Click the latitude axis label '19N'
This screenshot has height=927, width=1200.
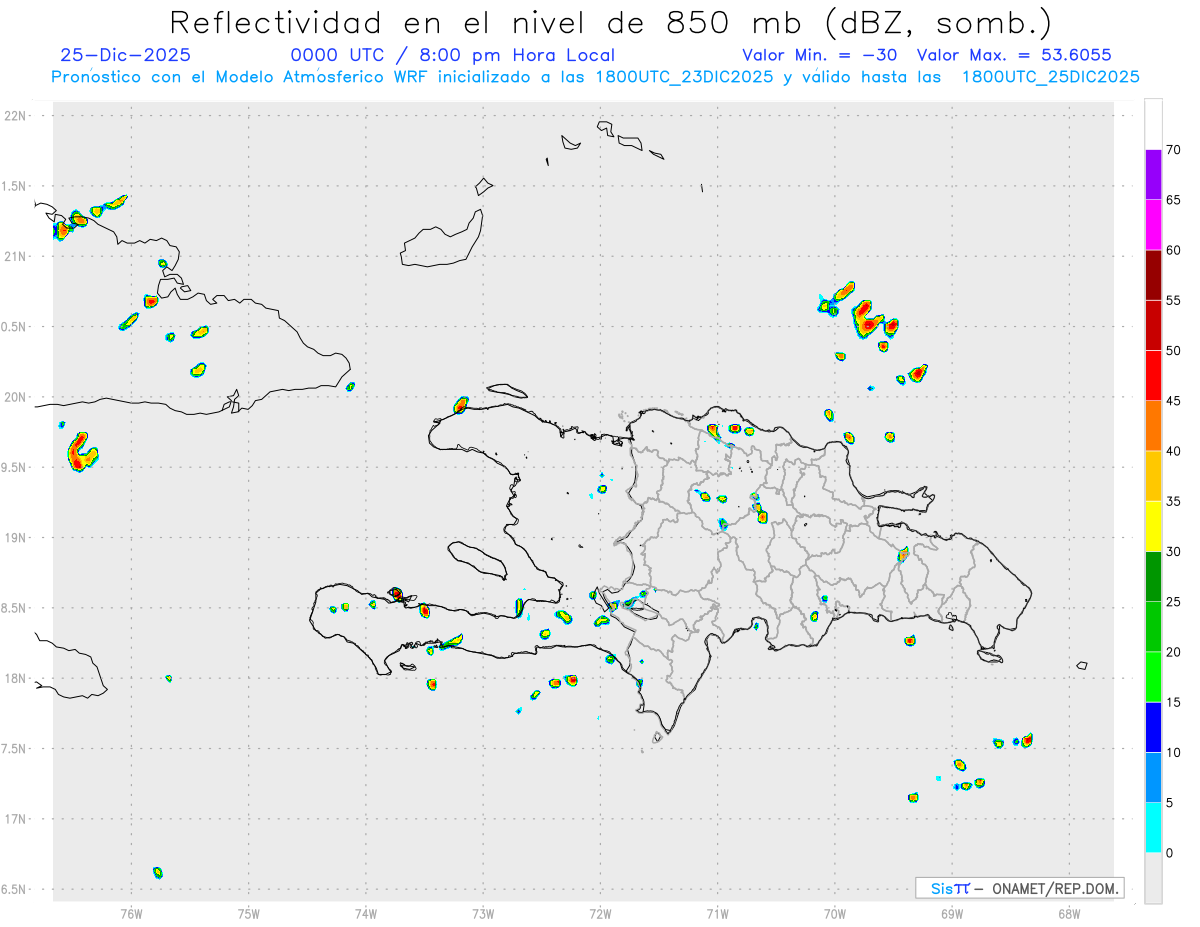(x=15, y=538)
